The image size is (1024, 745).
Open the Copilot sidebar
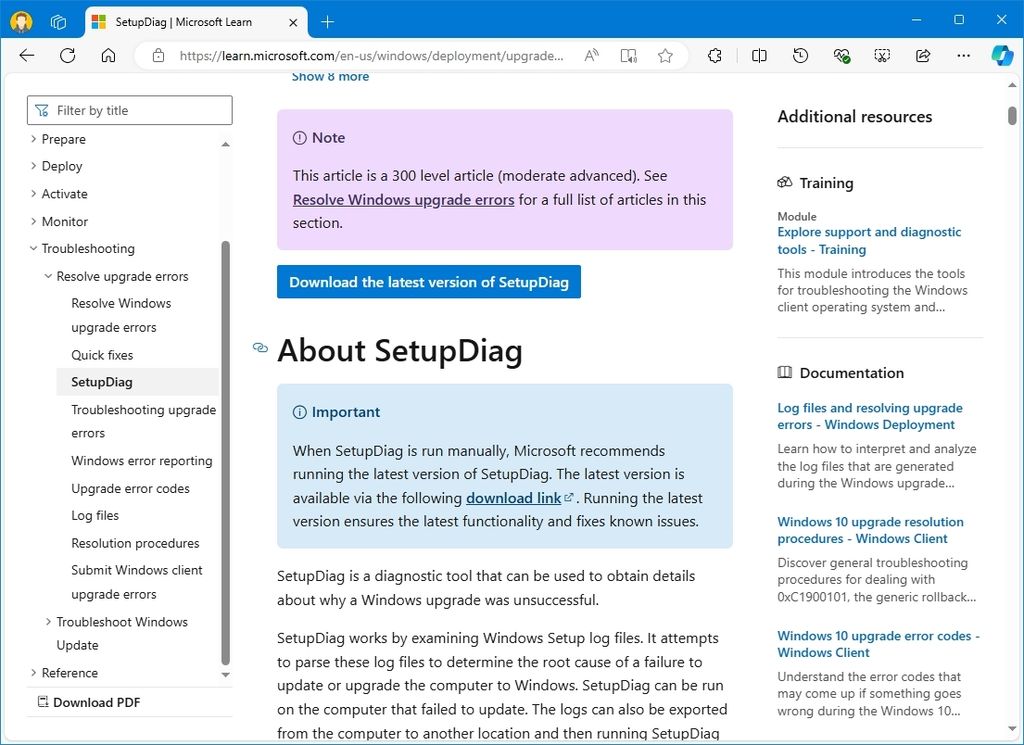pyautogui.click(x=1002, y=55)
